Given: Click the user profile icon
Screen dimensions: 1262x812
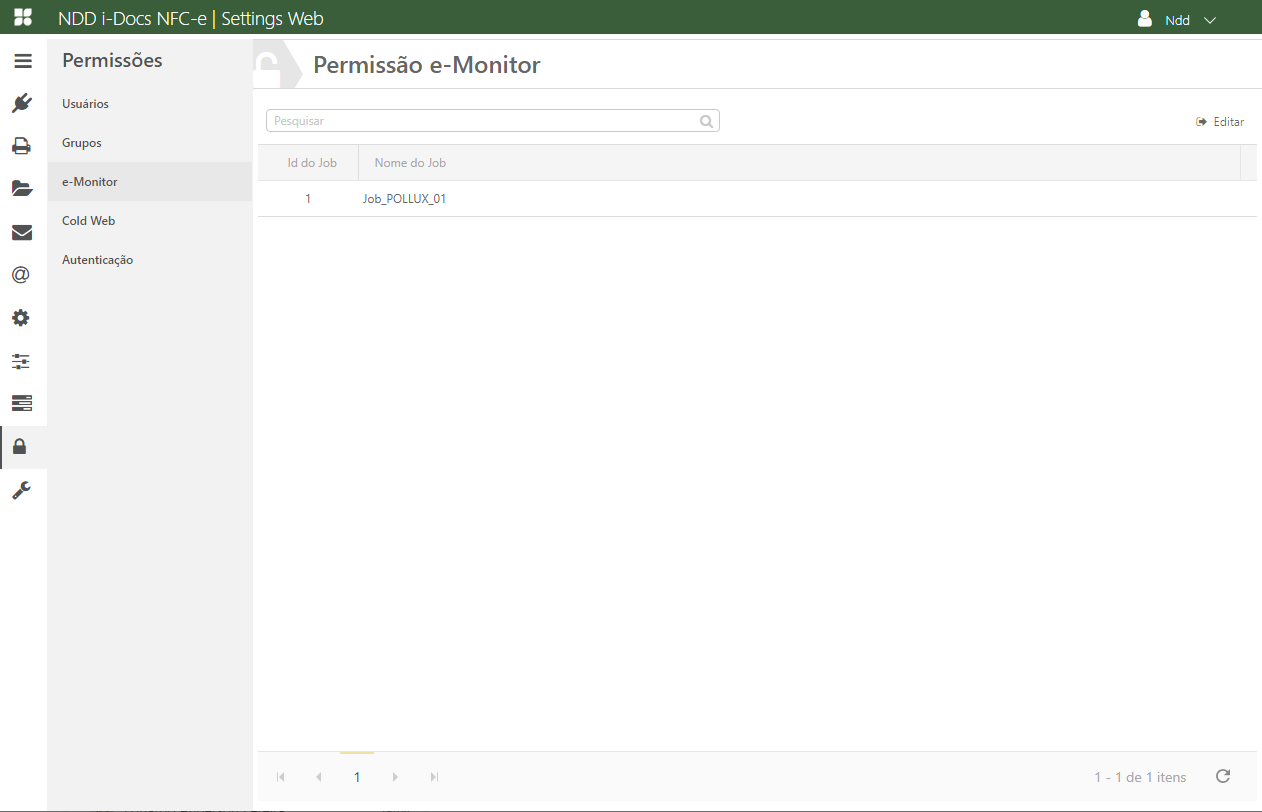Looking at the screenshot, I should [x=1145, y=18].
